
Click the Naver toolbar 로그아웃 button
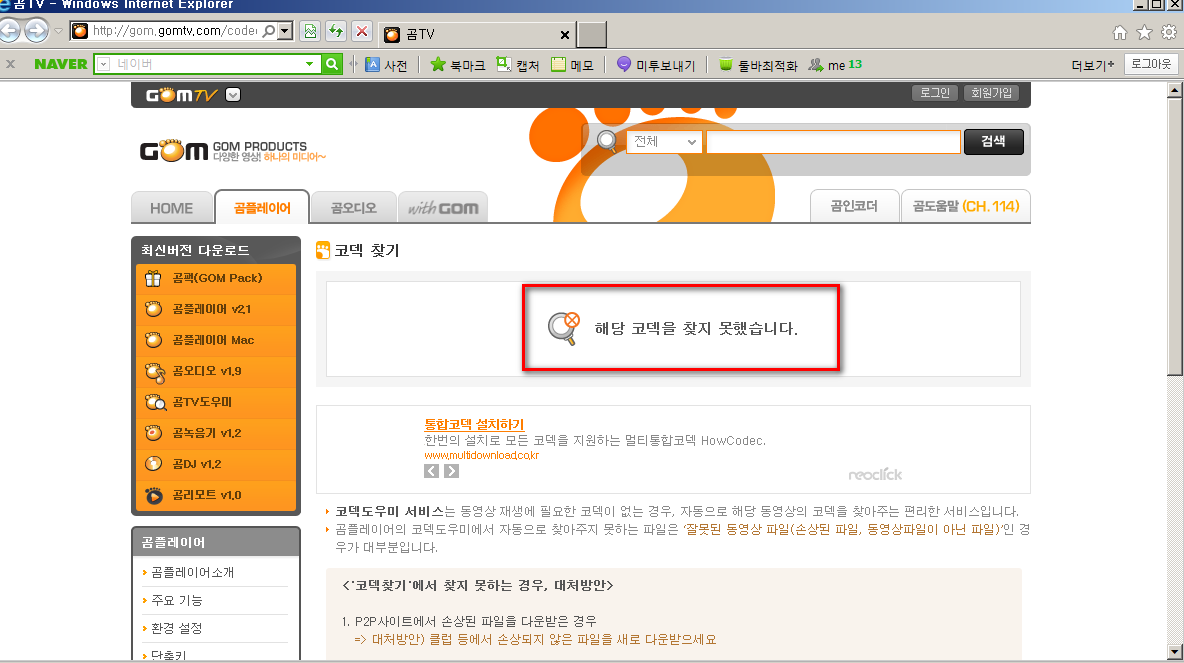pos(1151,64)
